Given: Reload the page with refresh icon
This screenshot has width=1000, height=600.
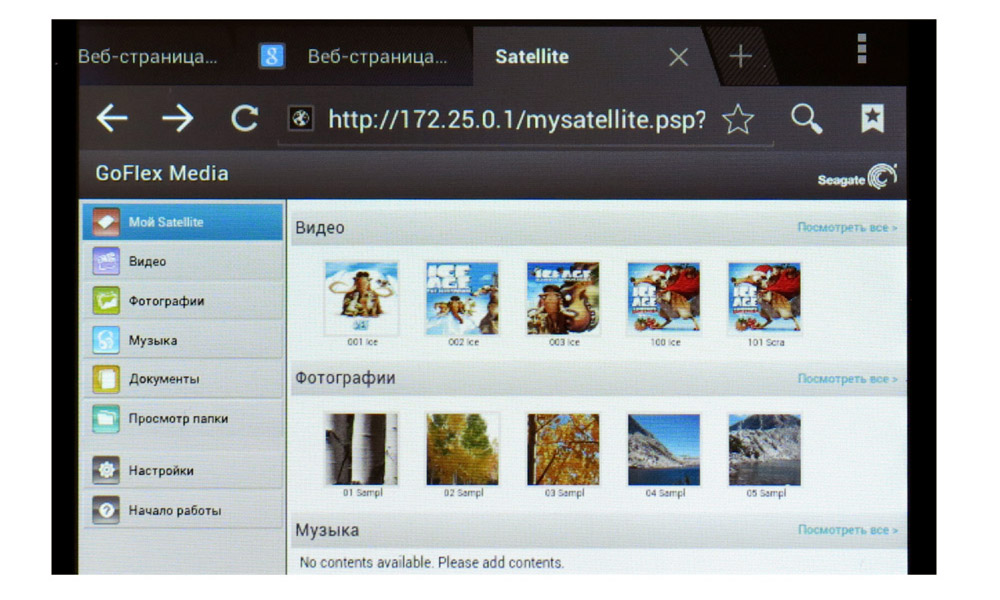Looking at the screenshot, I should (x=243, y=120).
